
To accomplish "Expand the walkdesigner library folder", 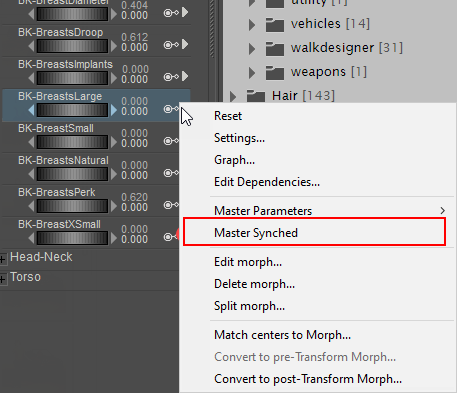I will coord(252,48).
